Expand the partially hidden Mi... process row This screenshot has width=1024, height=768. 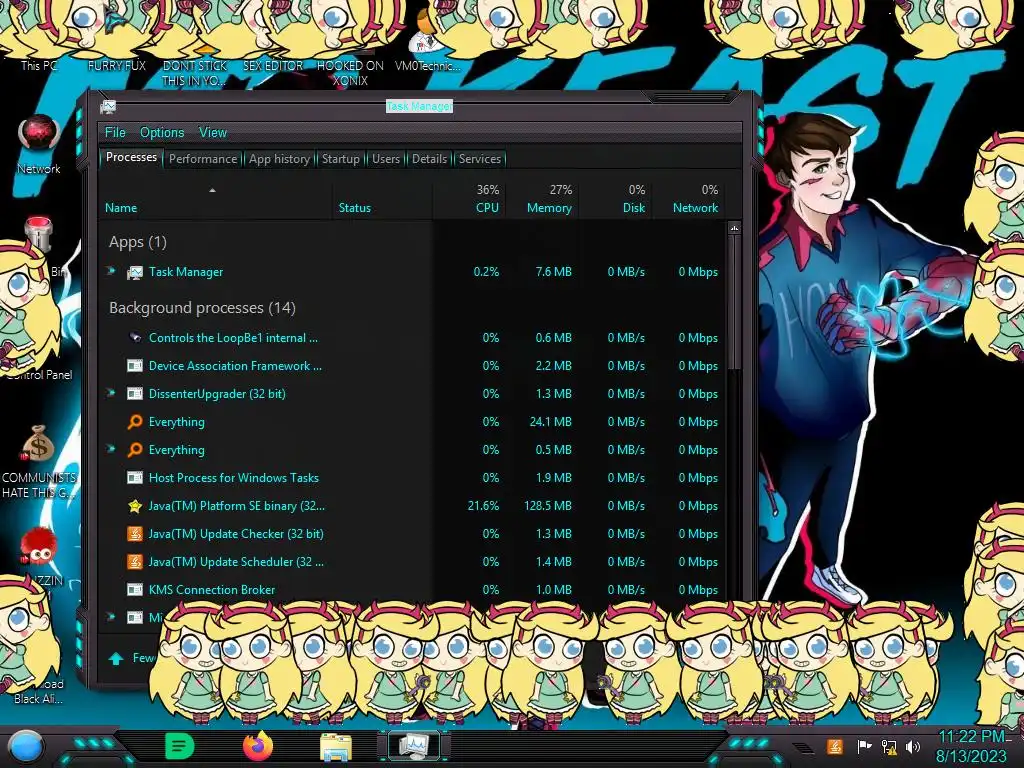pos(111,616)
